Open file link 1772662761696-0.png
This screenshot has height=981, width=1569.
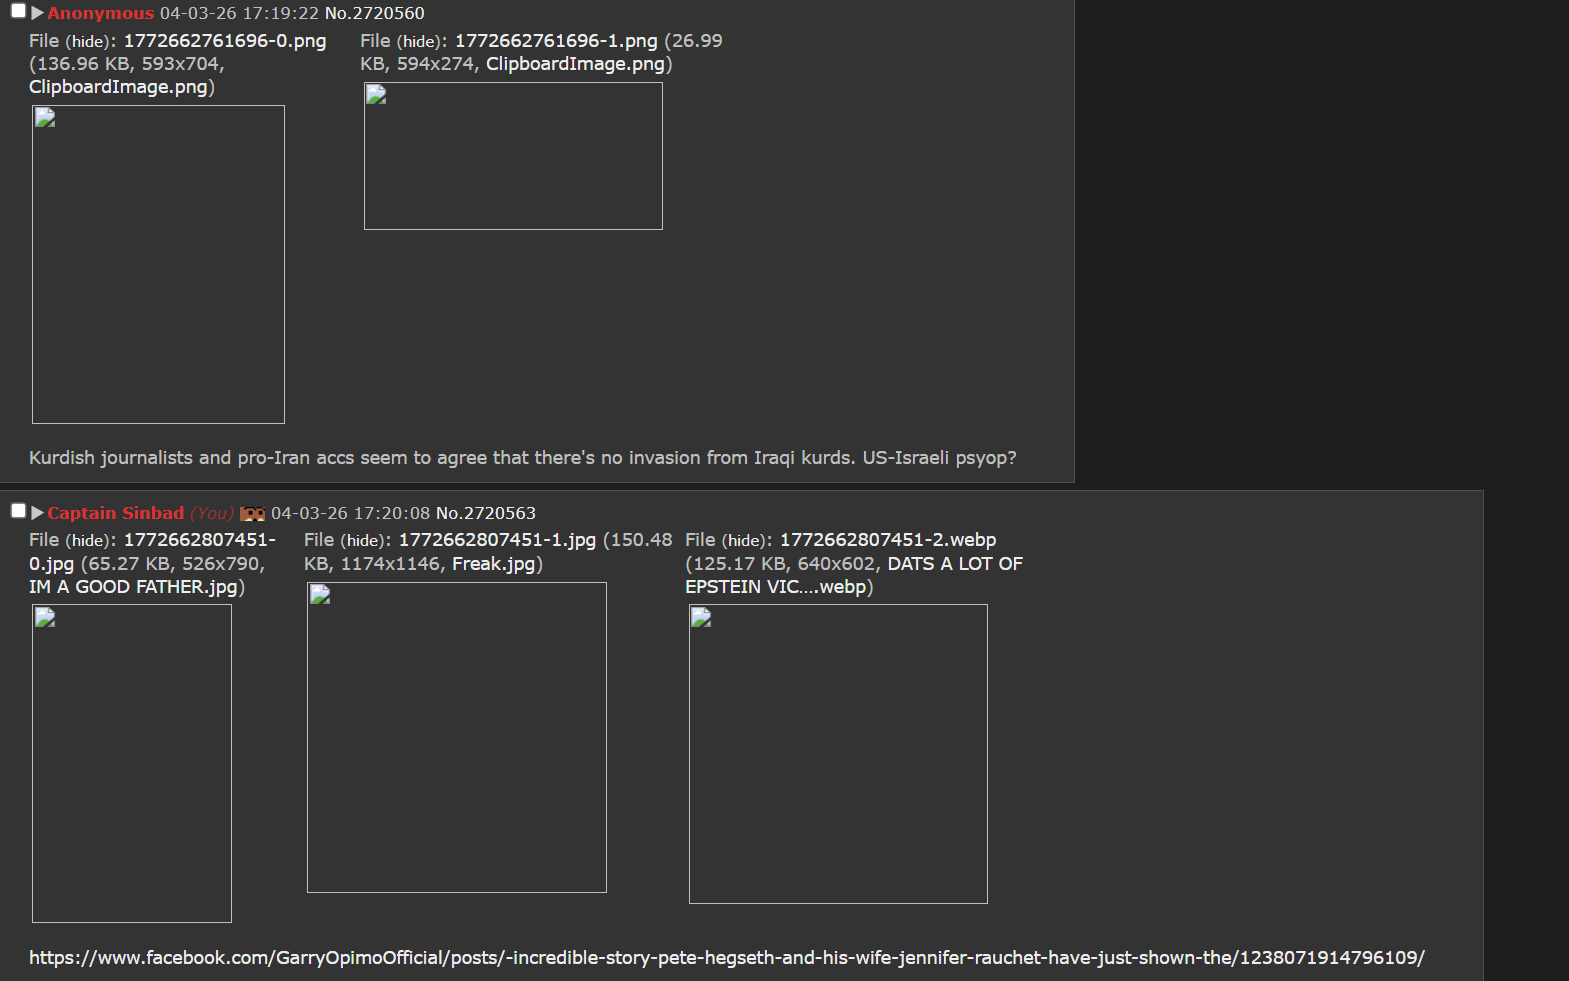[x=224, y=41]
